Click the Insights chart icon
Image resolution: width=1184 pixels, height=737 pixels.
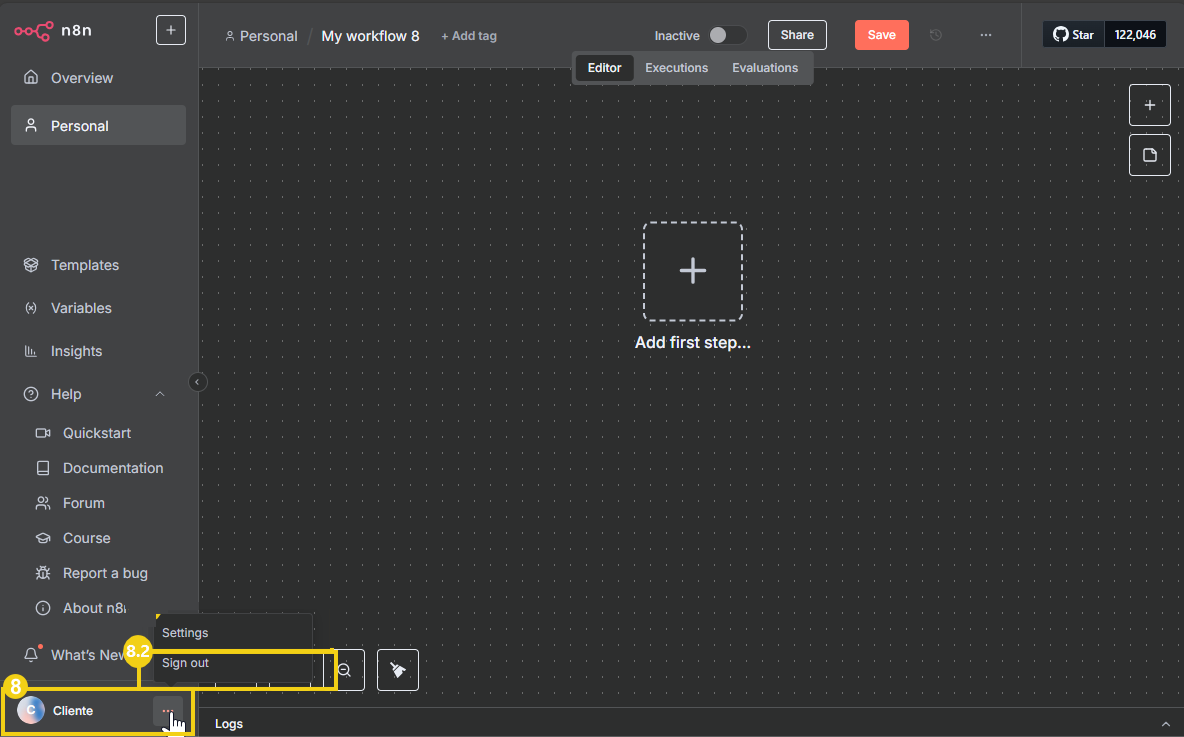click(x=31, y=351)
